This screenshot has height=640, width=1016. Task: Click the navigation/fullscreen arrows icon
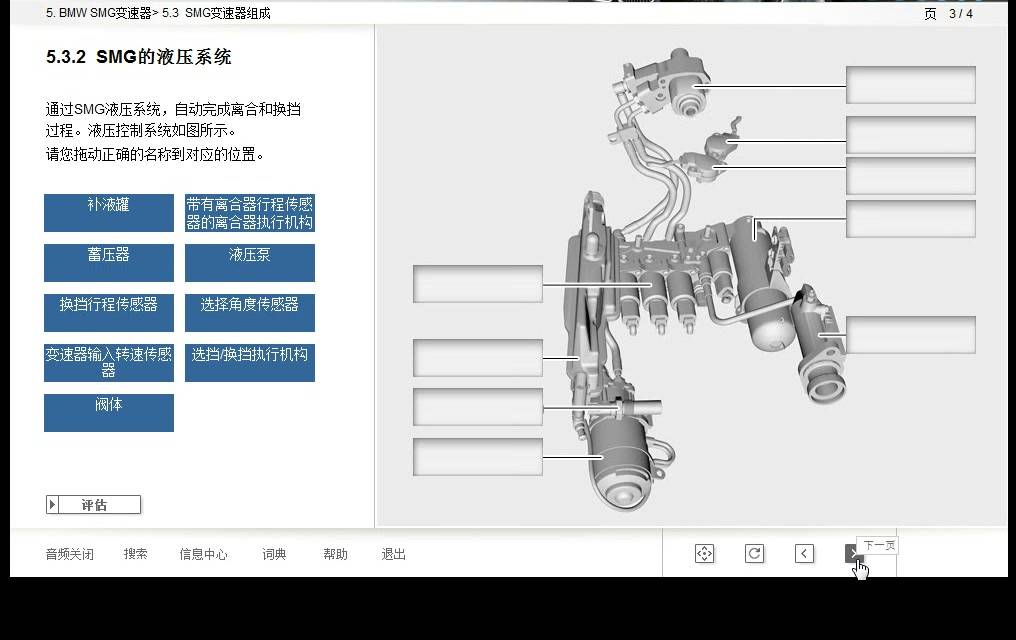704,554
